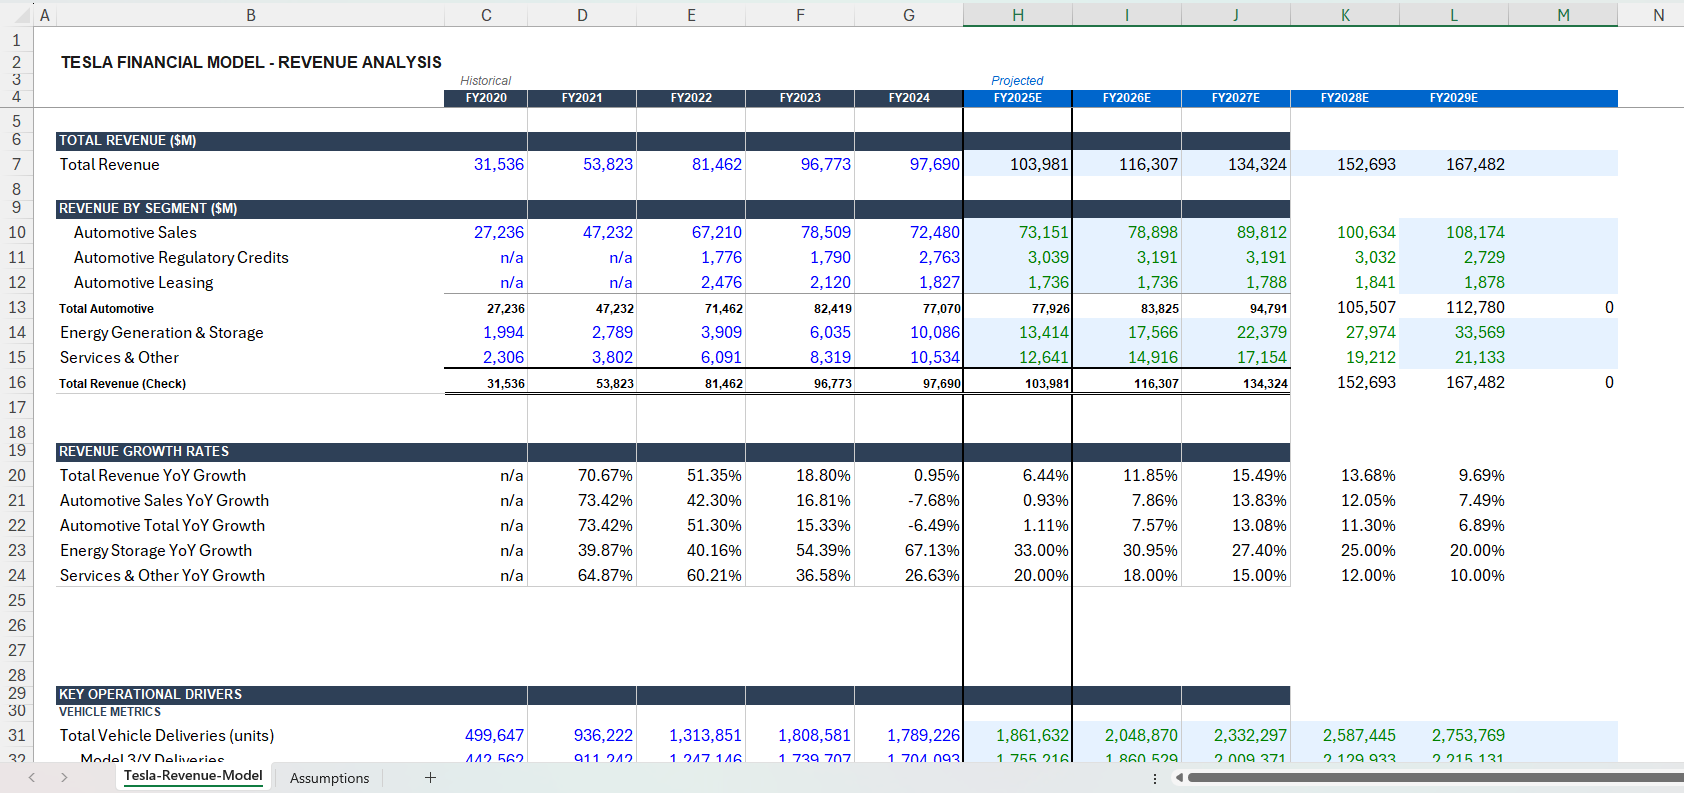Go to next sheet using right arrow

[x=64, y=777]
